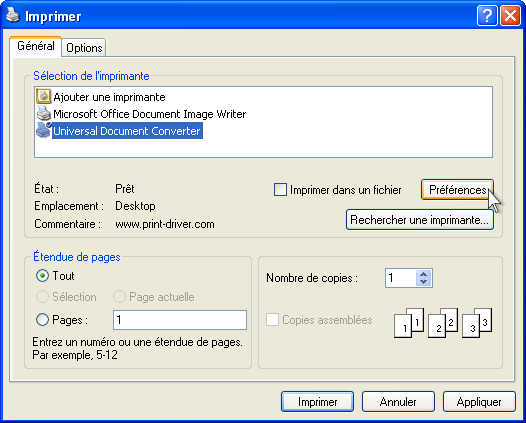The image size is (526, 423).
Task: Close the Imprimer dialog
Action: tap(510, 15)
